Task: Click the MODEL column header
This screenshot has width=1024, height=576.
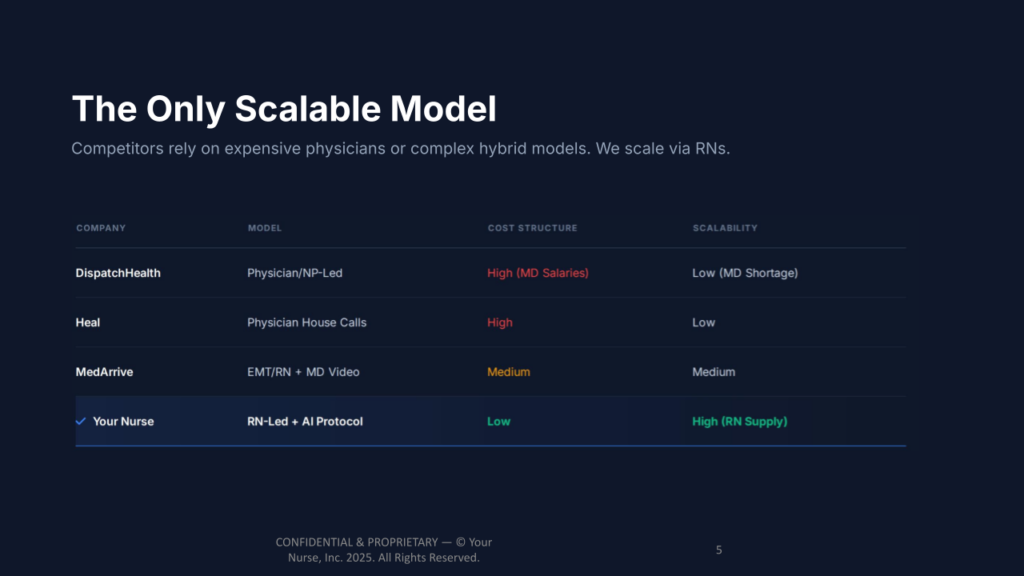Action: pyautogui.click(x=265, y=228)
